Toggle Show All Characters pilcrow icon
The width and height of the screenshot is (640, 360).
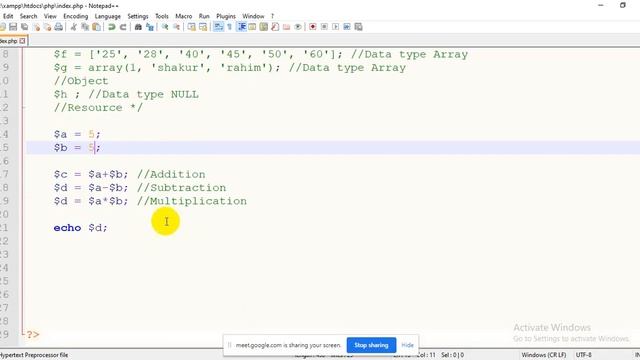click(x=229, y=27)
